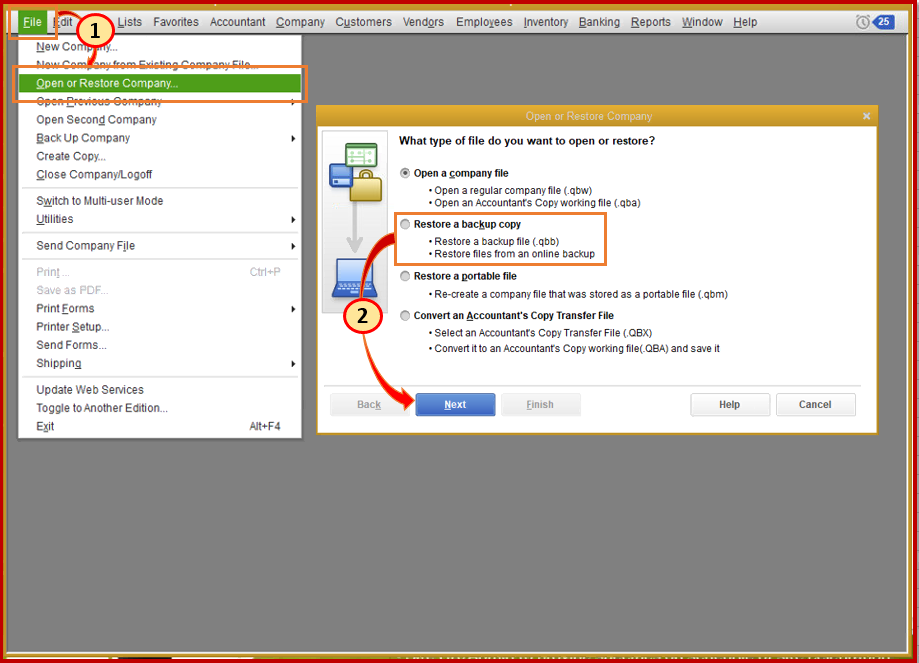Select Send Forms menu entry
This screenshot has width=919, height=663.
point(159,345)
